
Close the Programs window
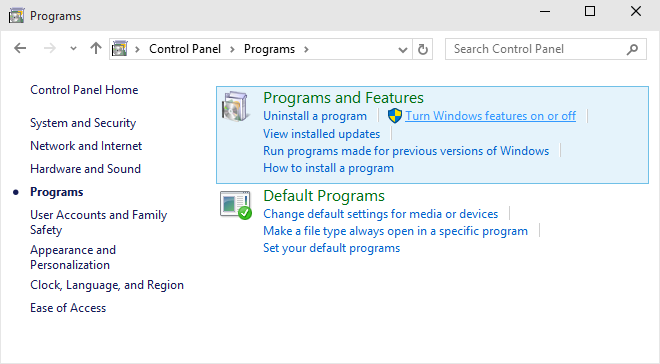click(636, 11)
